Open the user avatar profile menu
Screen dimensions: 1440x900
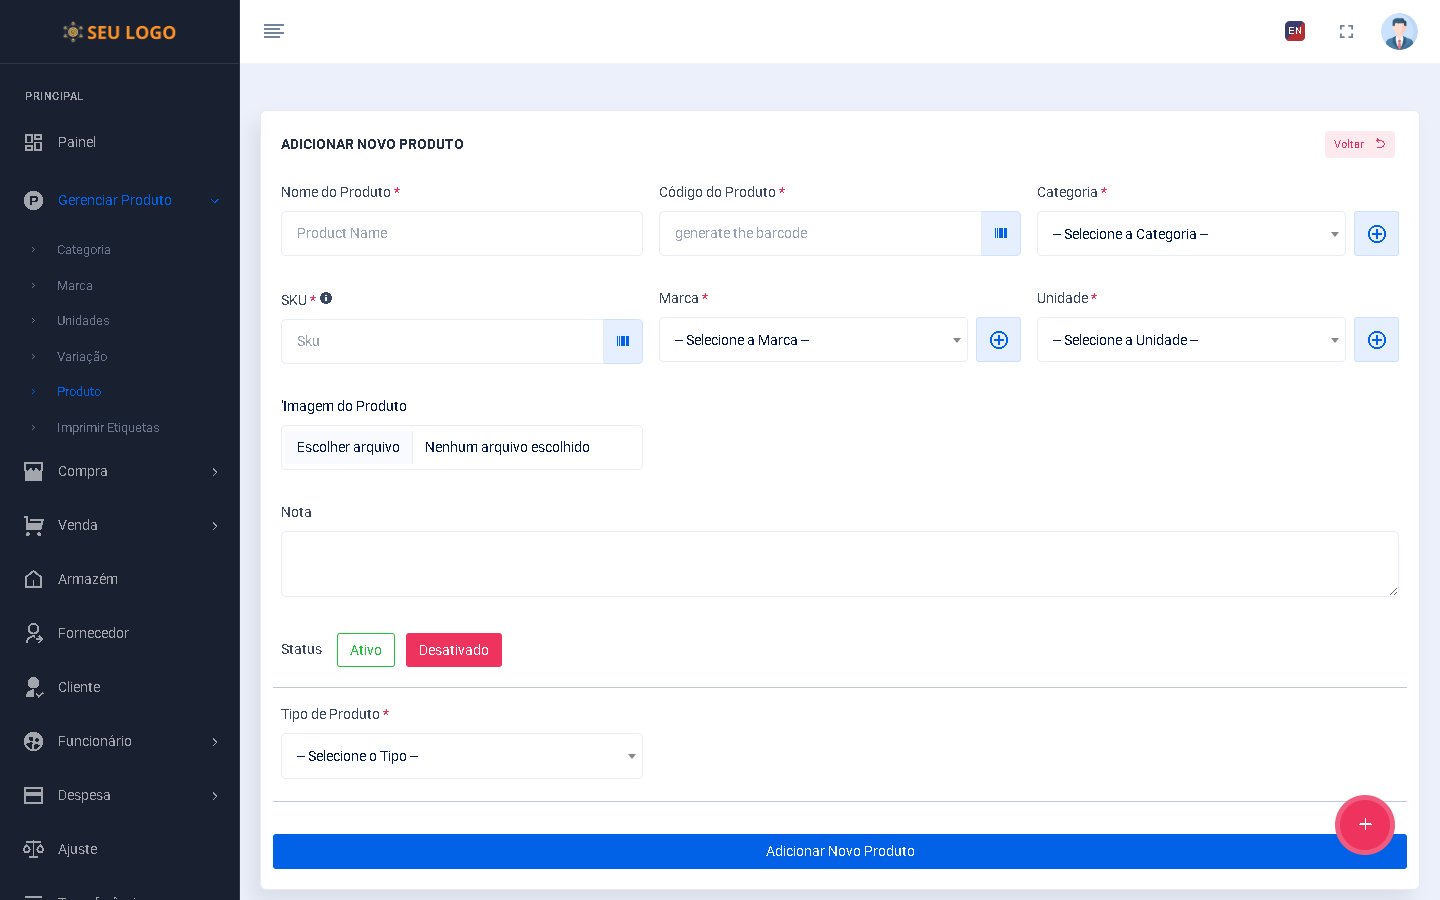[x=1399, y=32]
